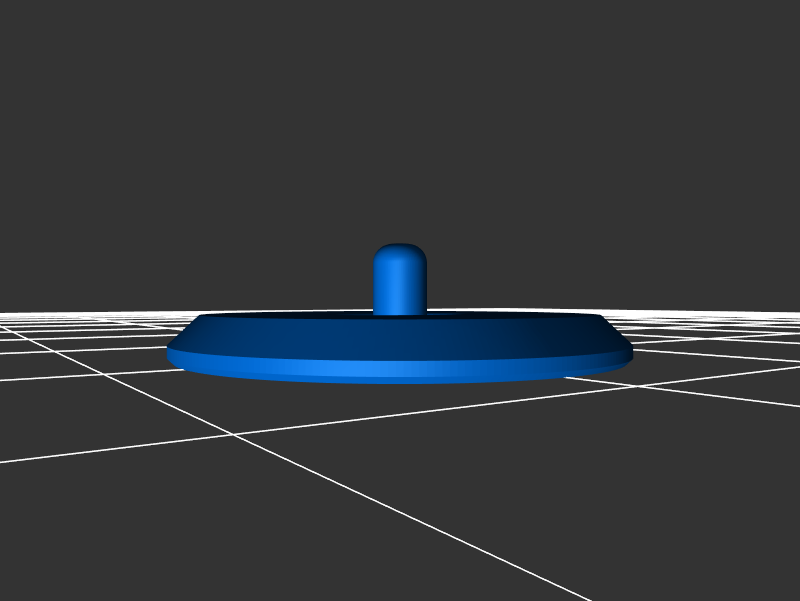Click empty background in the top-left corner
Screen dimensions: 800x601
[x=50, y=50]
